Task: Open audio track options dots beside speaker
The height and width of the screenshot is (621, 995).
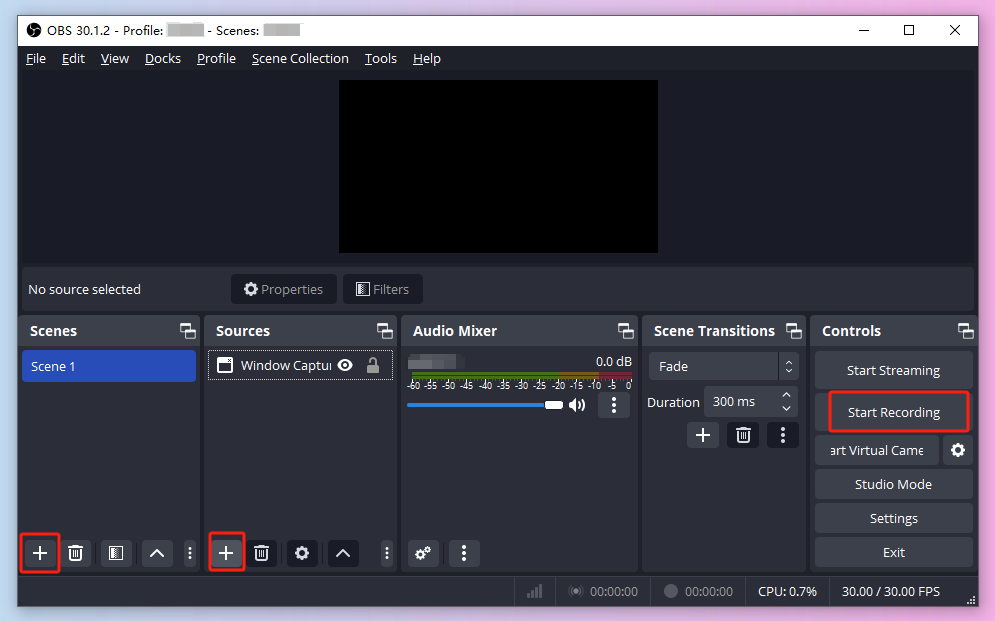Action: point(614,405)
